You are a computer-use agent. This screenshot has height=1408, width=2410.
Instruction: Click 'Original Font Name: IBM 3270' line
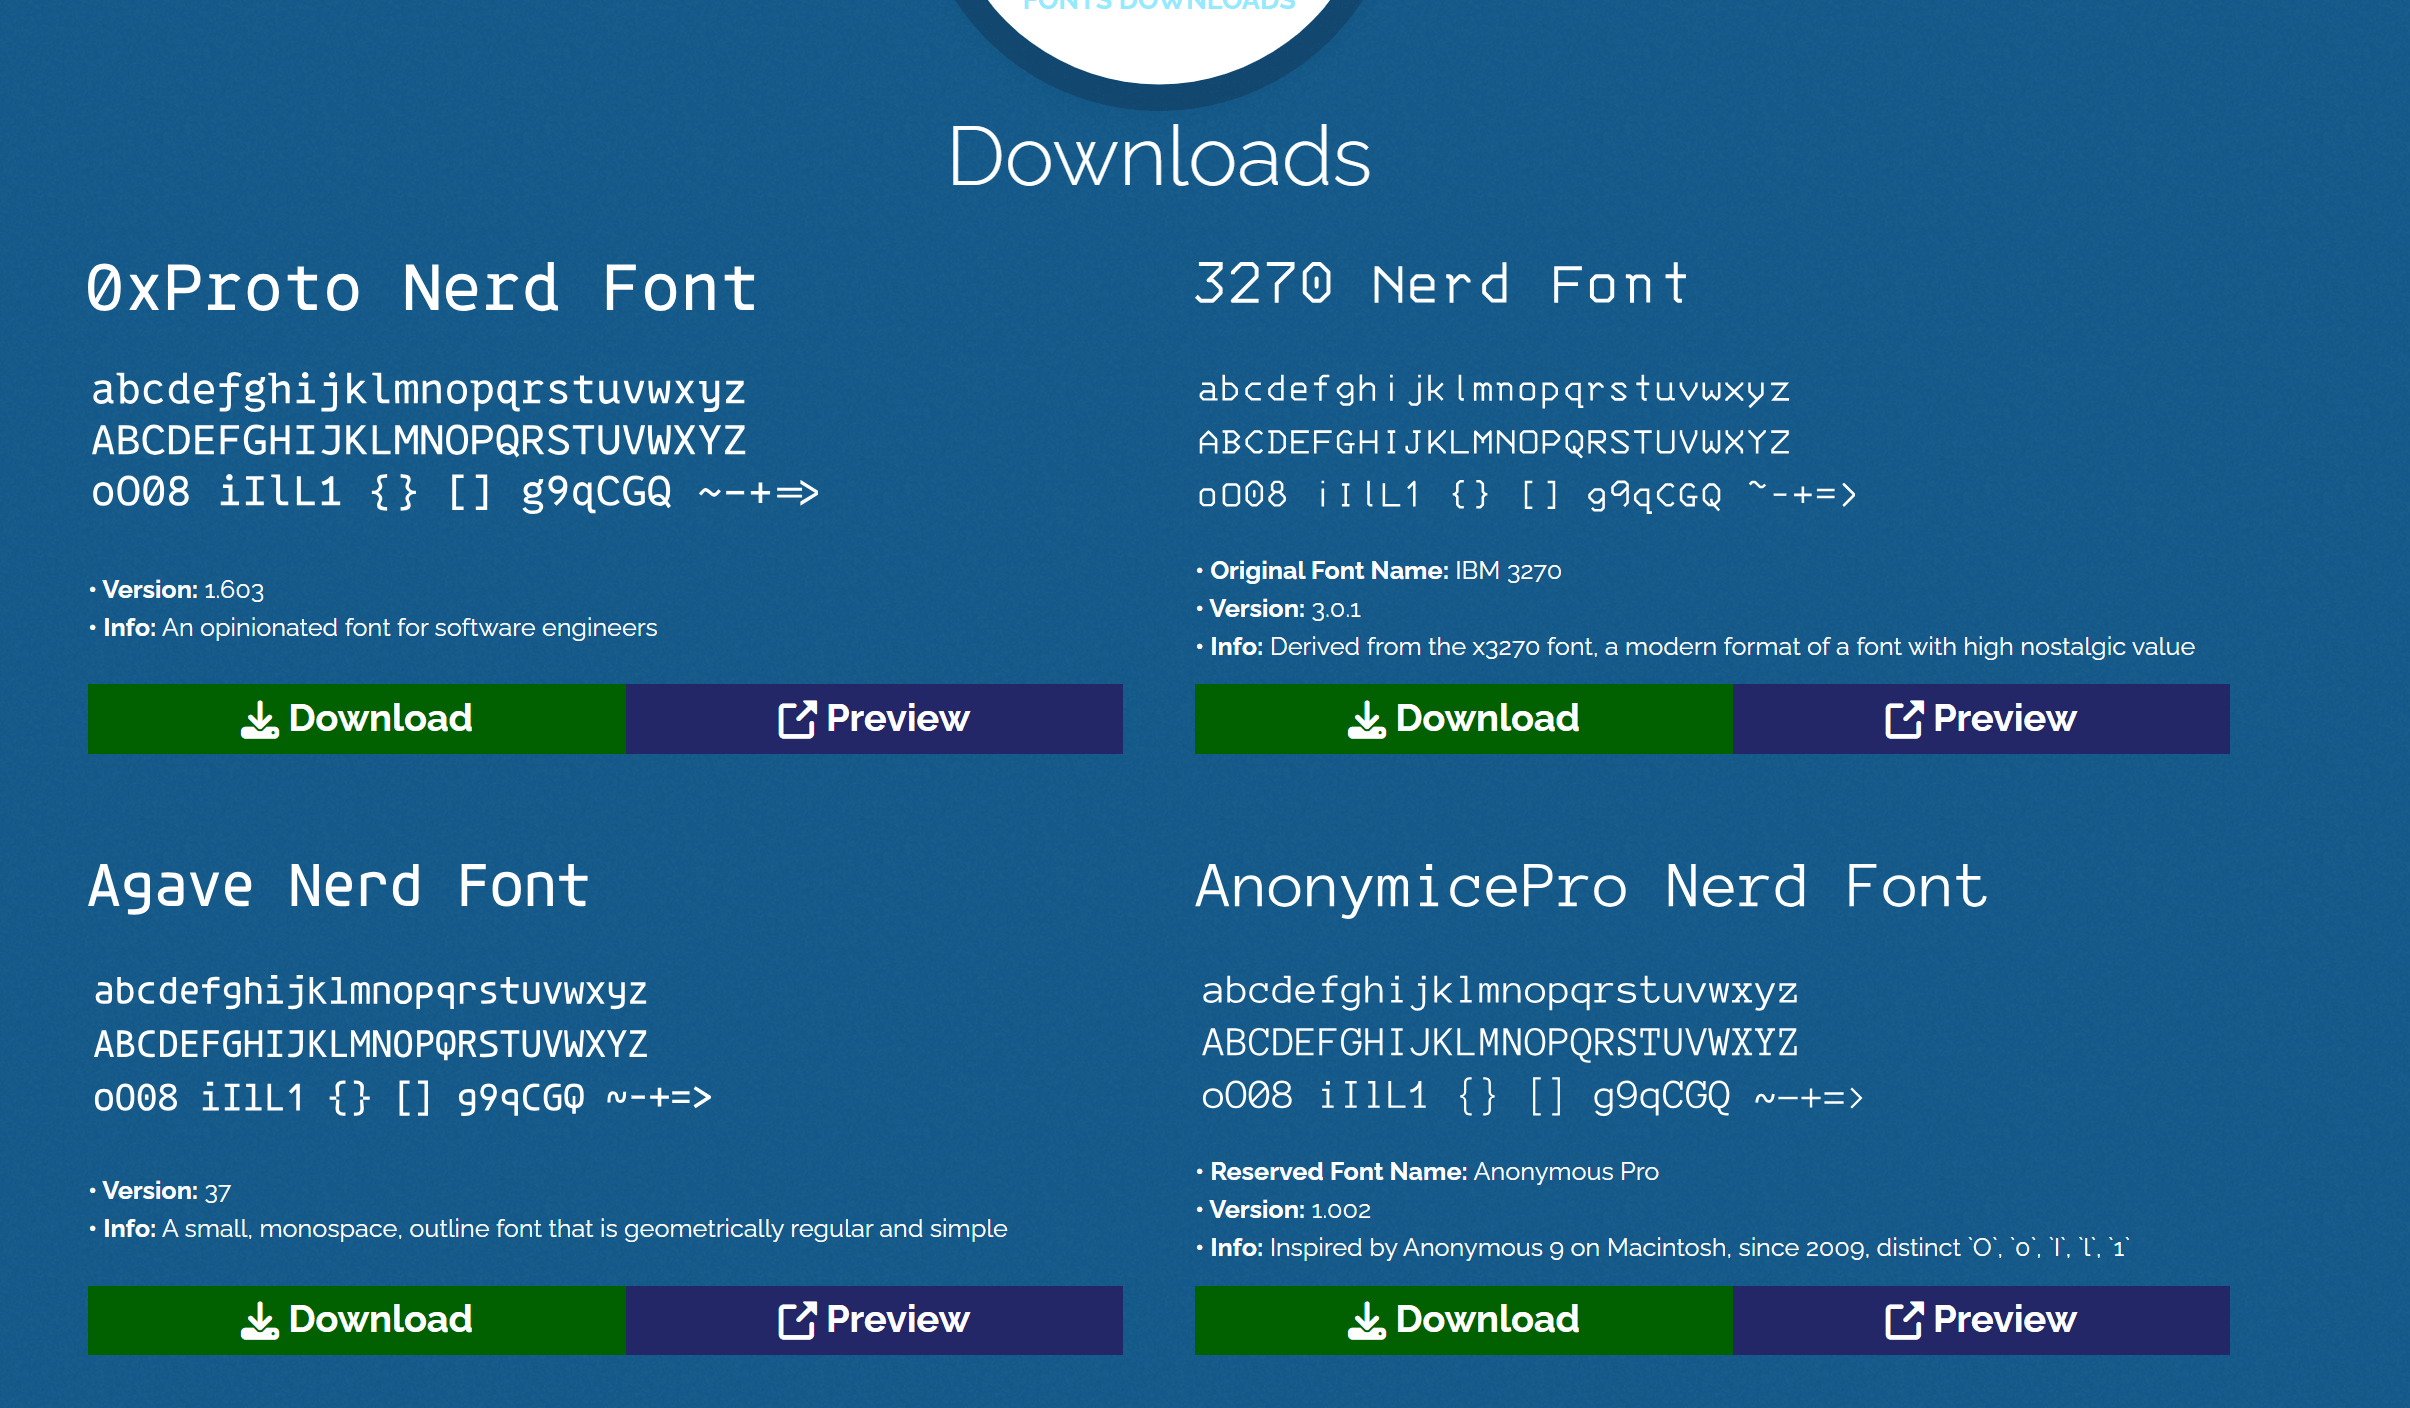pyautogui.click(x=1379, y=571)
